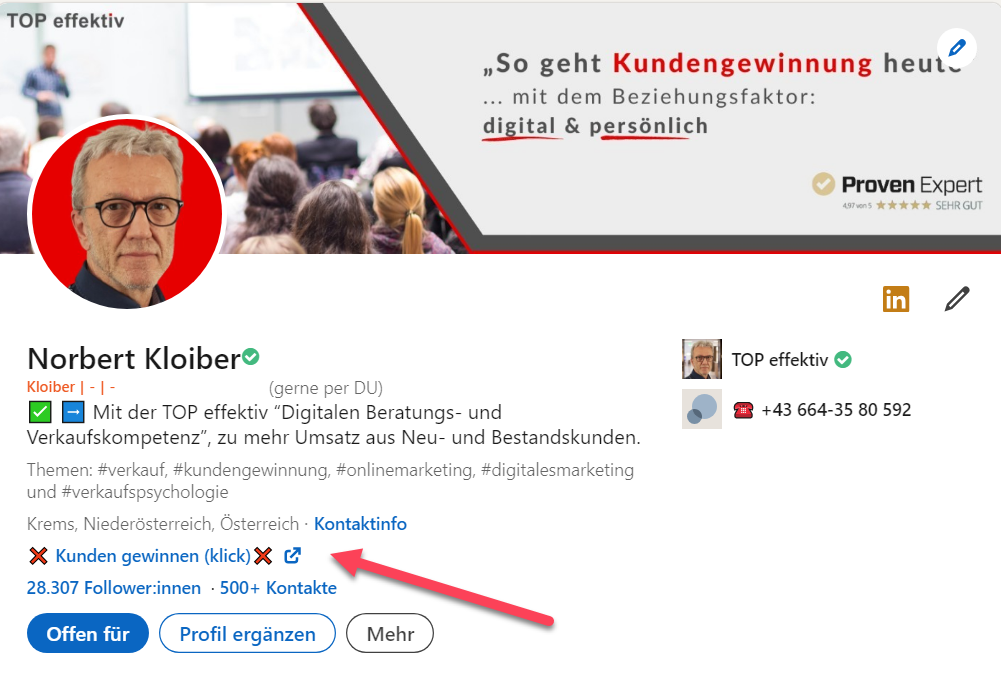Open the Kontaktinfo link
This screenshot has width=1001, height=678.
point(360,524)
